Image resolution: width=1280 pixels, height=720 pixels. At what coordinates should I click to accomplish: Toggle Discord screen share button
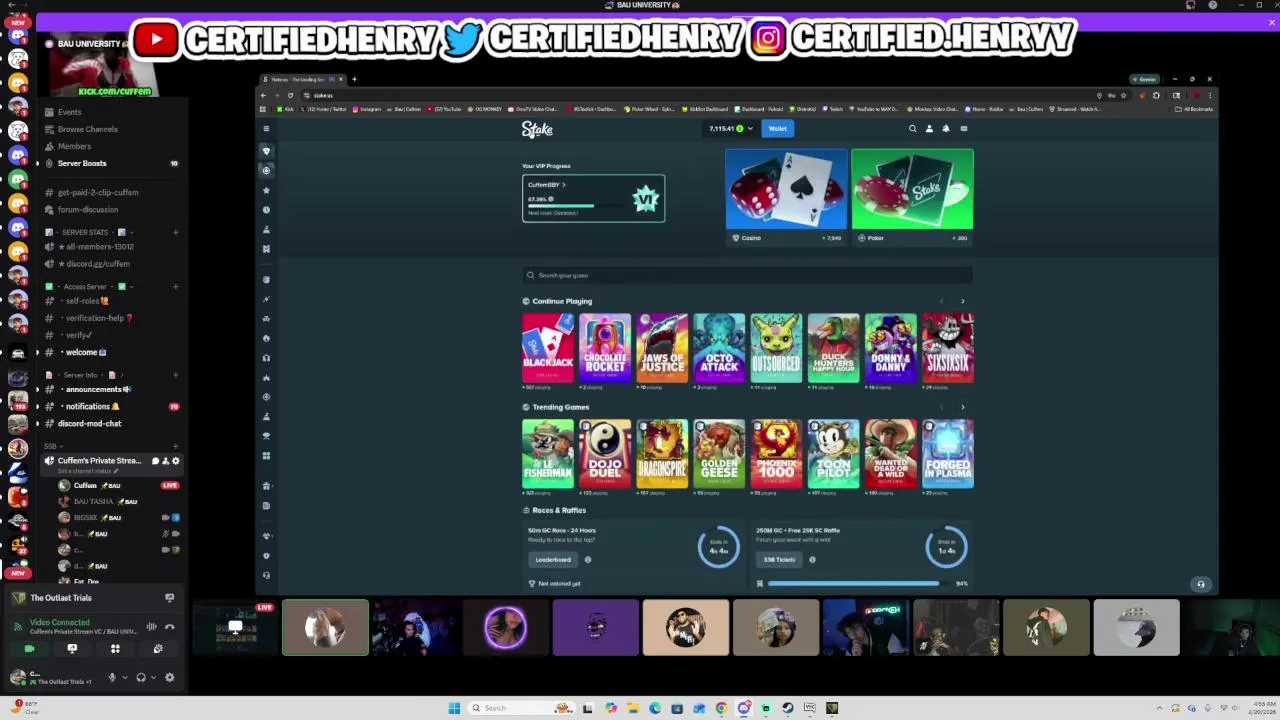(72, 649)
